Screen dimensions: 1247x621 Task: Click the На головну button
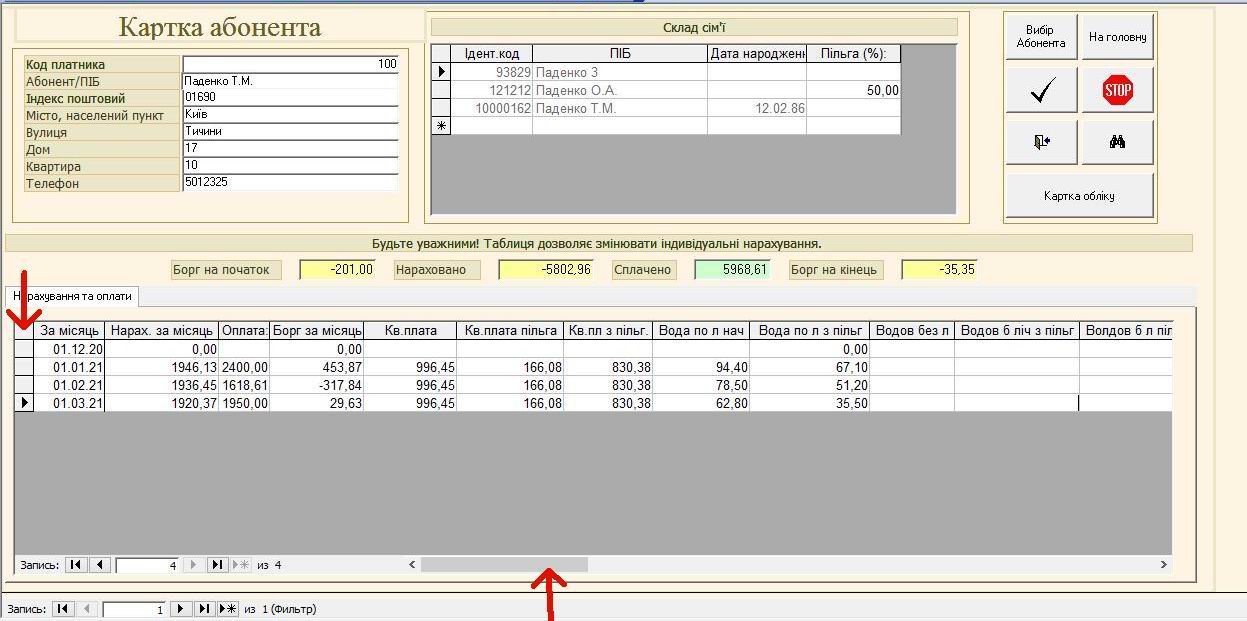click(x=1118, y=37)
